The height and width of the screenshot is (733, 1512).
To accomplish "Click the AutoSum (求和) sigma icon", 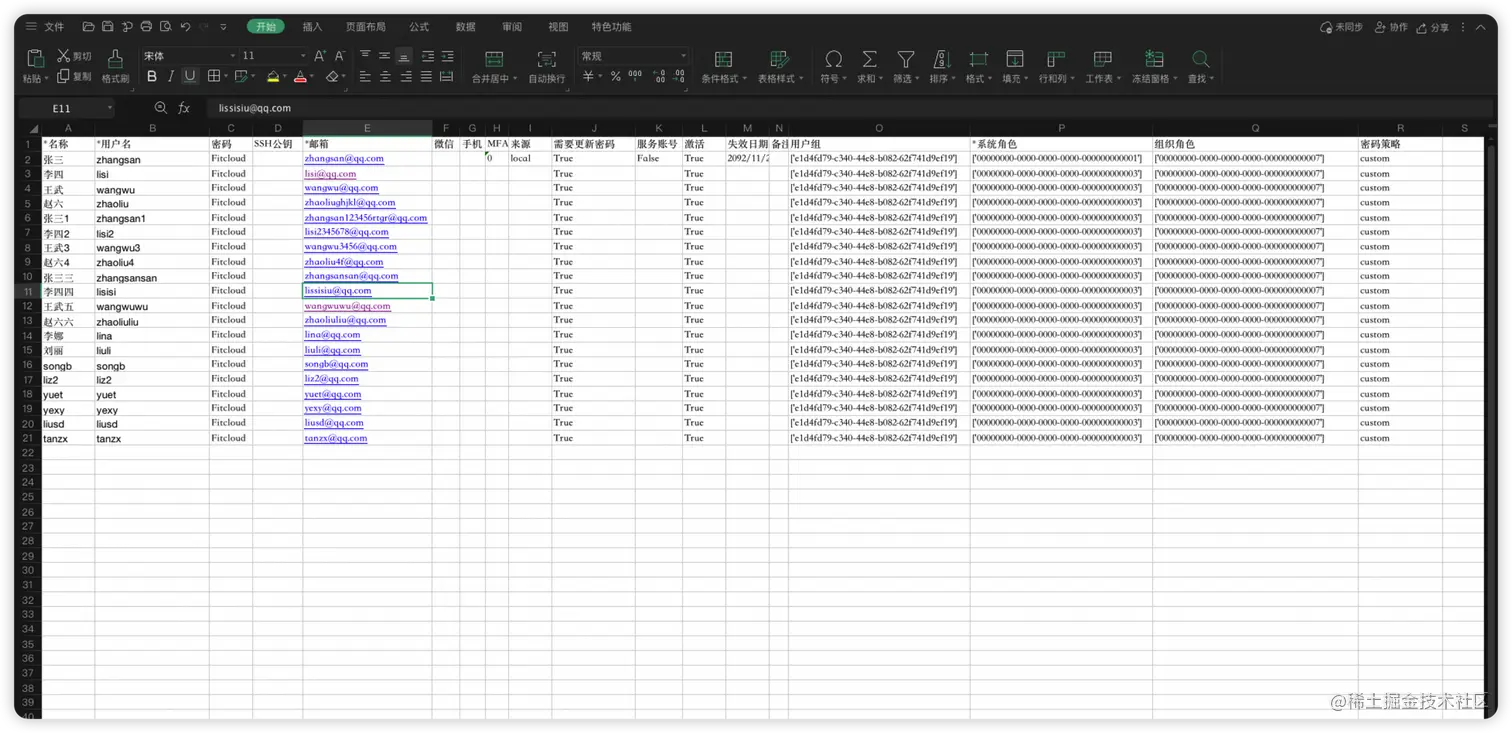I will pos(869,59).
